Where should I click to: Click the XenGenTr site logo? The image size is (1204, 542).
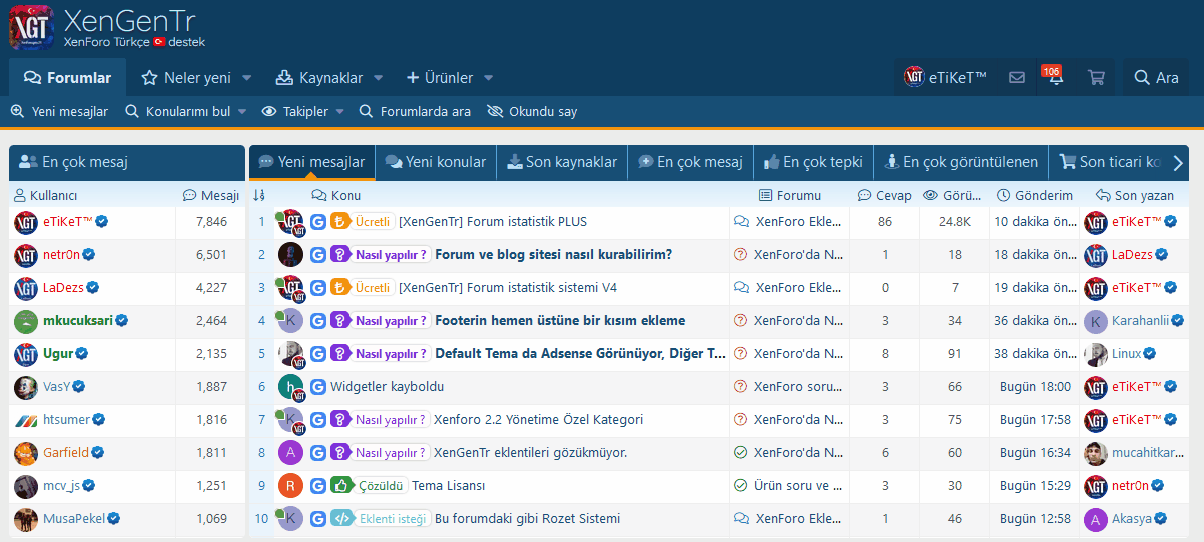(x=31, y=28)
